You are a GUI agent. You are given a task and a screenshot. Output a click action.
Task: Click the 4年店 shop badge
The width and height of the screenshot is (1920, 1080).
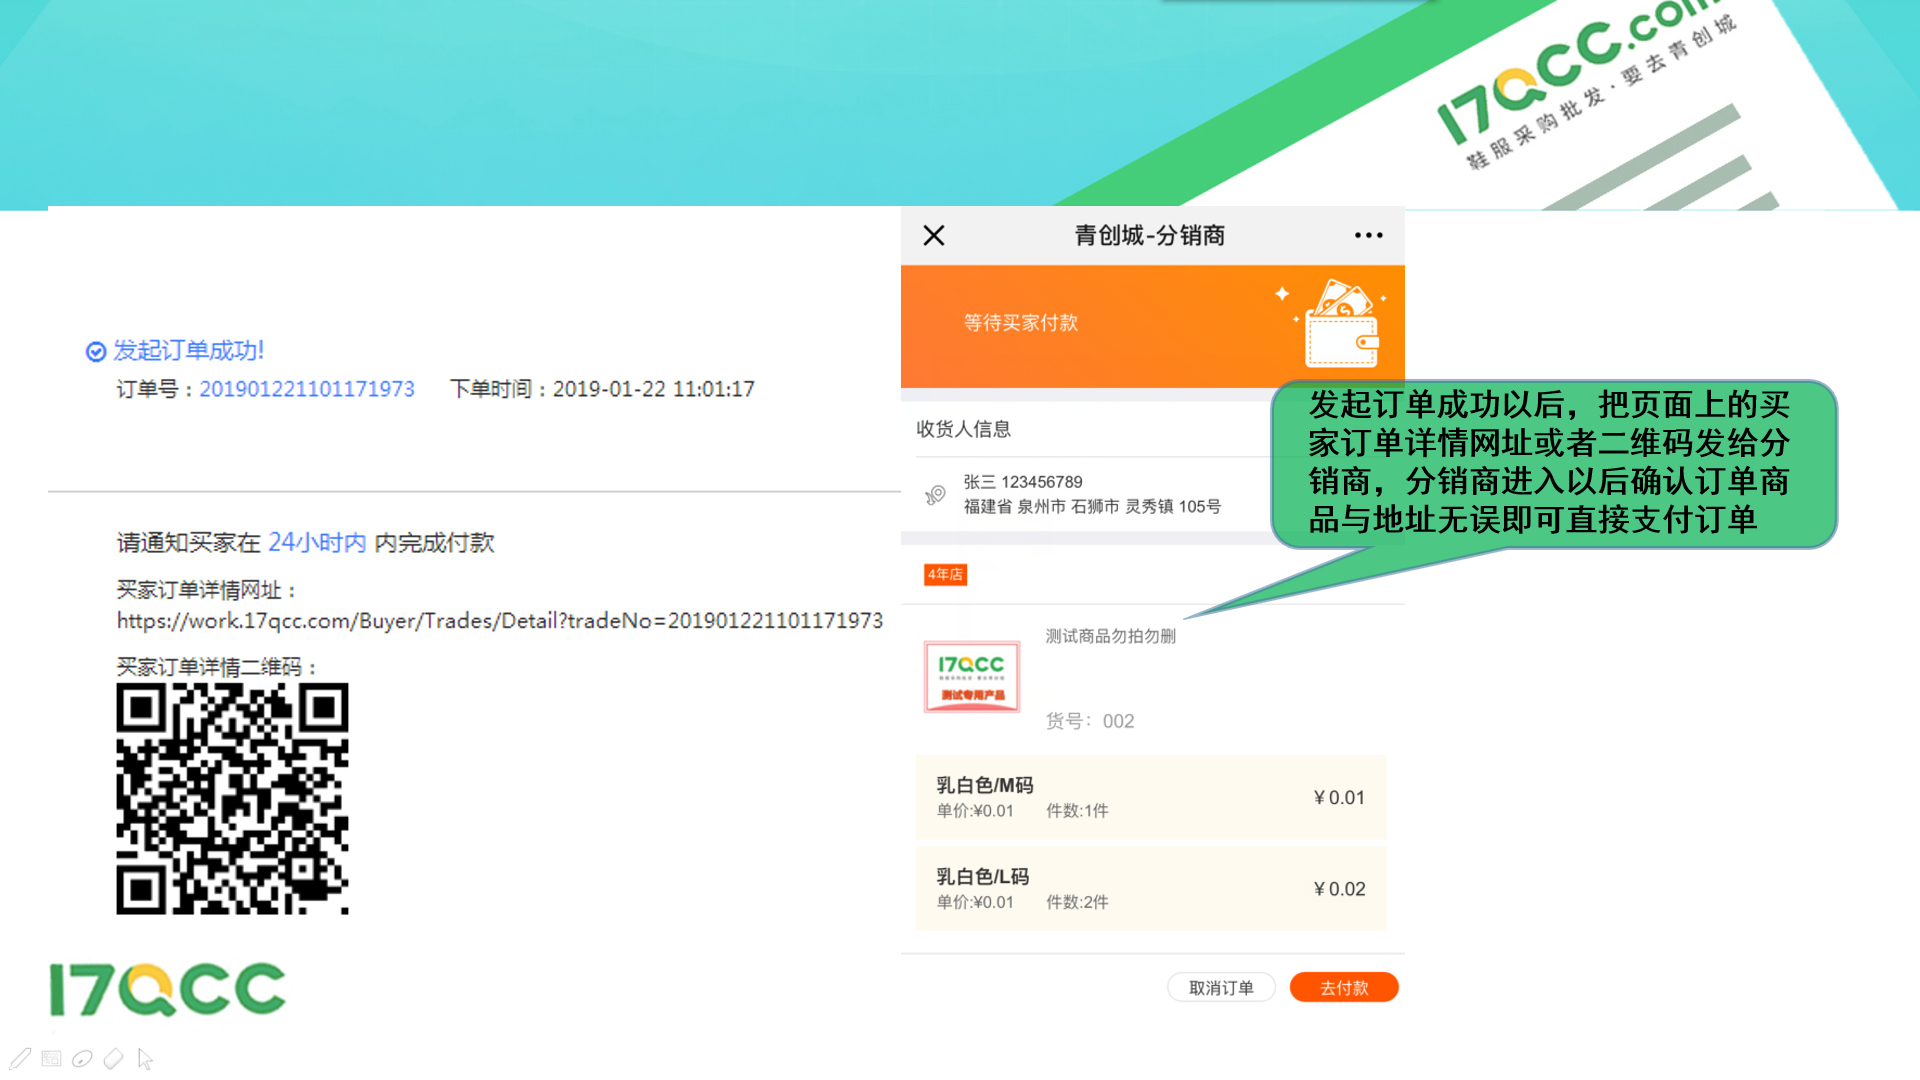pos(945,574)
